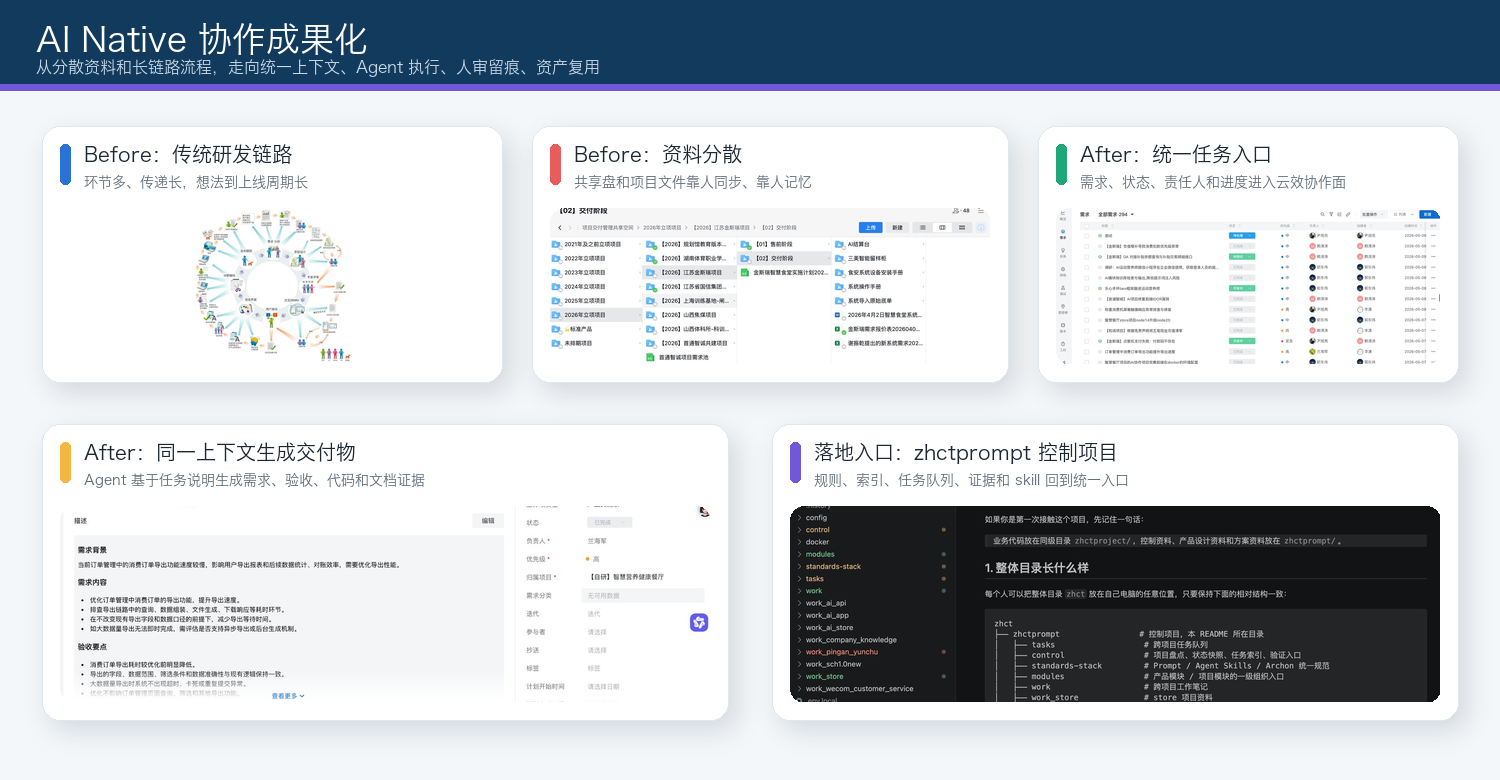Screen dimensions: 1500x780
Task: Select the compact rows view icon in file browser
Action: [x=962, y=228]
